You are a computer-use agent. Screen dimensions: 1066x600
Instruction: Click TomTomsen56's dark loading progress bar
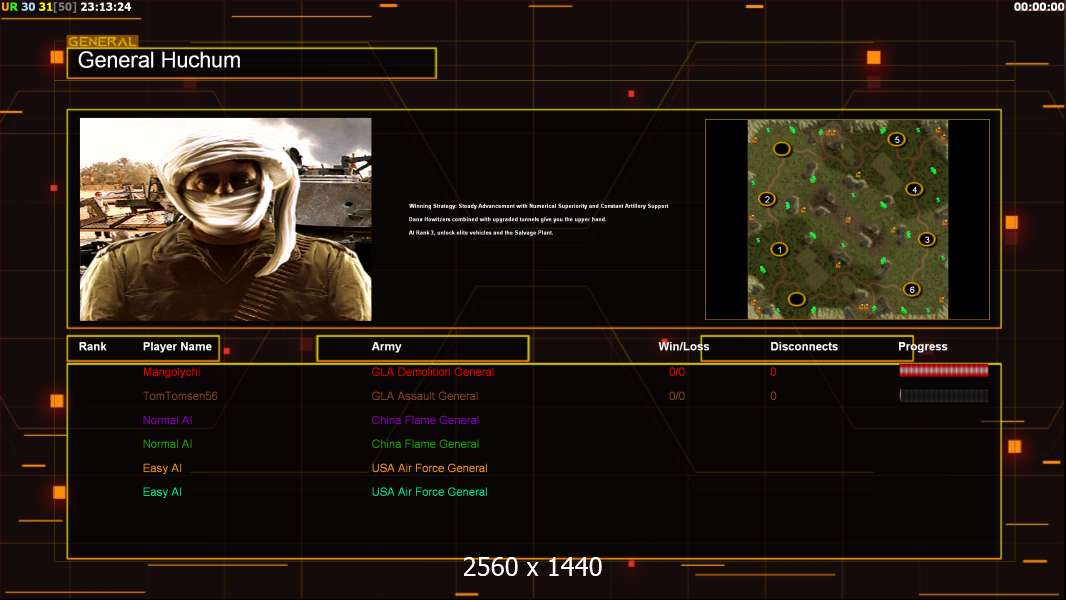[943, 396]
